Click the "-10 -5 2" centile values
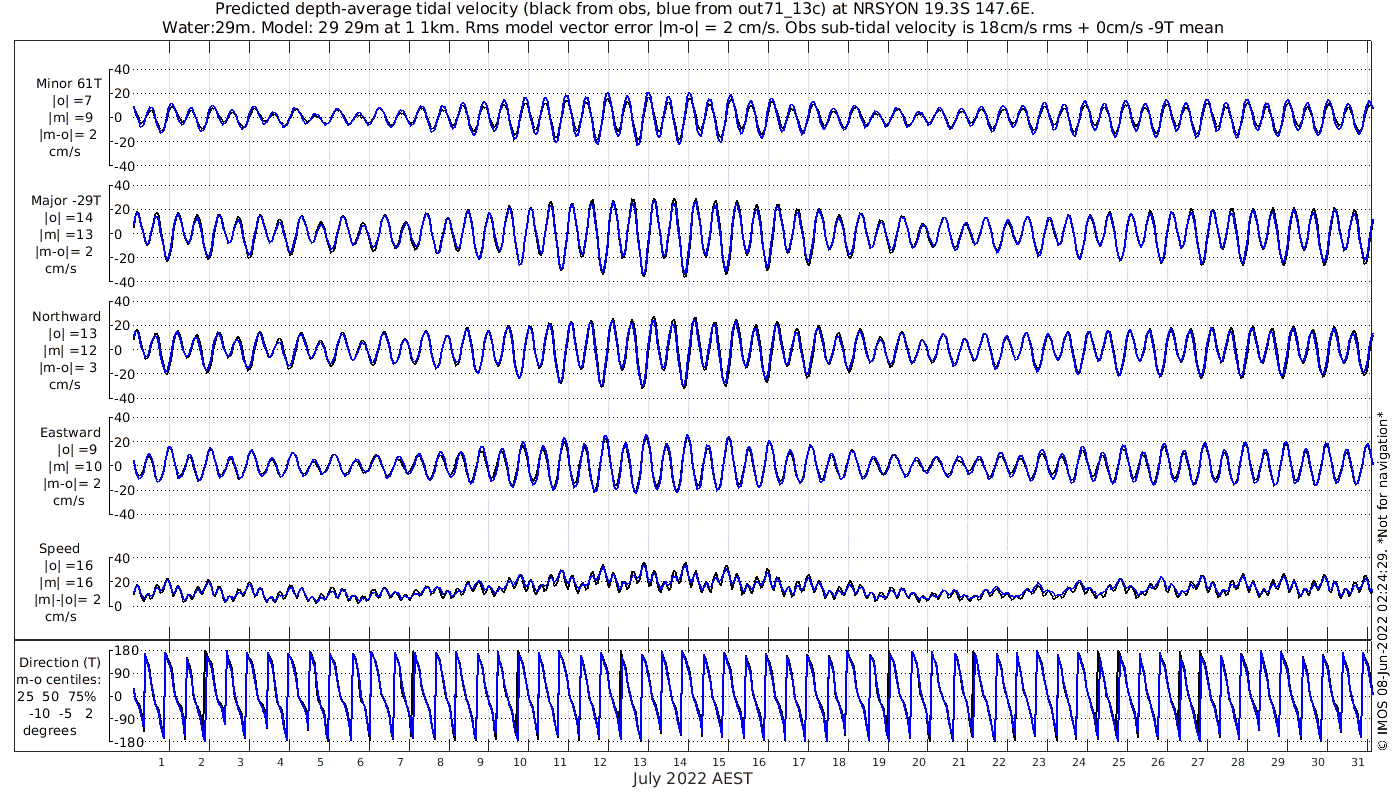 [x=61, y=713]
